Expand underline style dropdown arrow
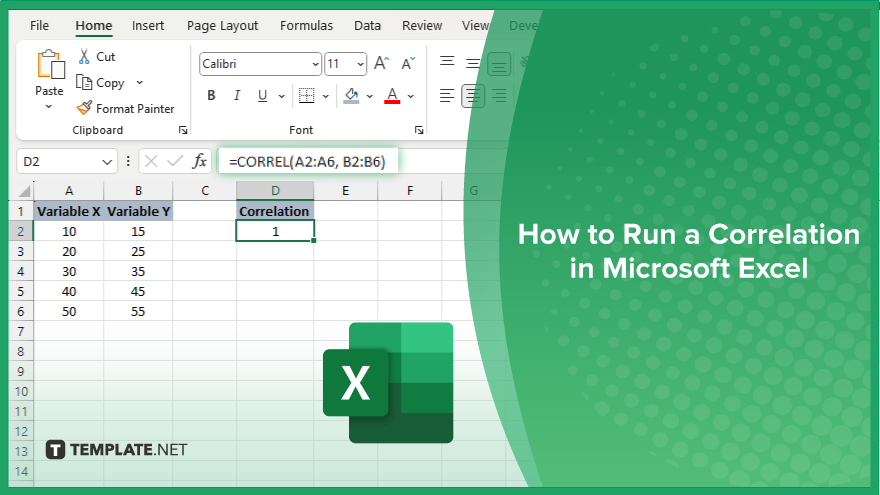This screenshot has height=495, width=880. [x=281, y=96]
